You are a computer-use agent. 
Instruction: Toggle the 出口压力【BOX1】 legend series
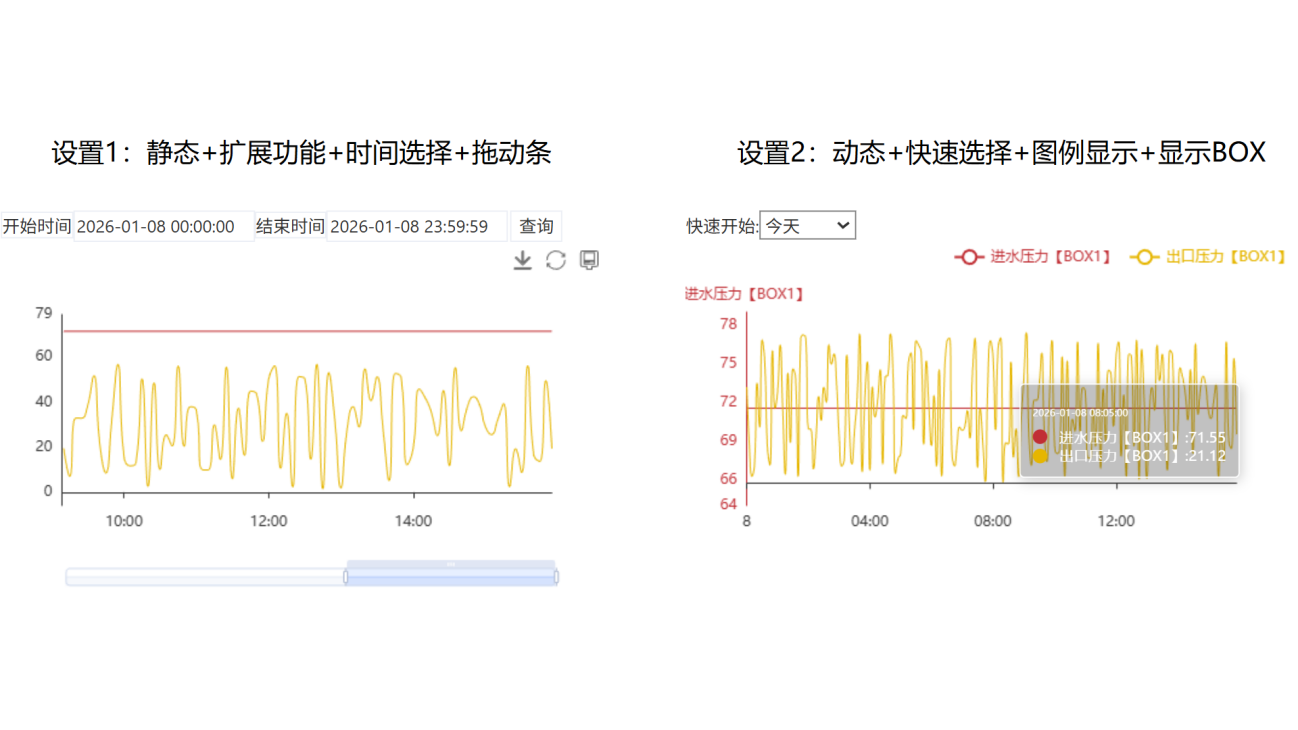[1207, 257]
